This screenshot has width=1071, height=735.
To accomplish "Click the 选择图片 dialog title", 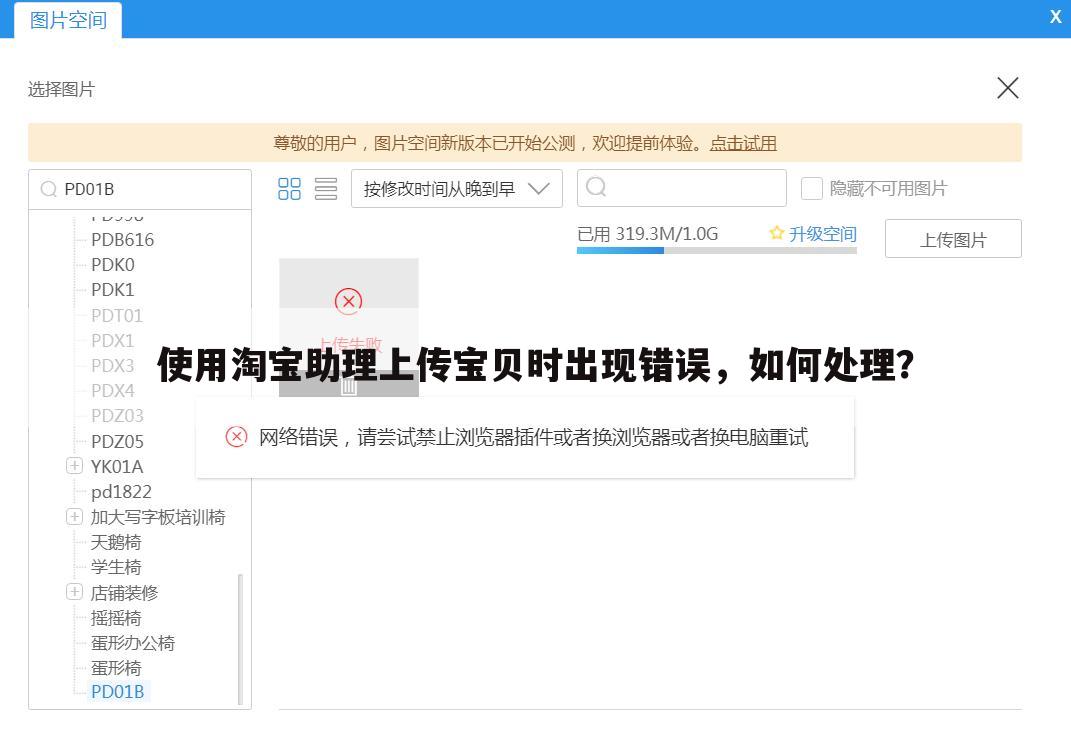I will pos(61,89).
